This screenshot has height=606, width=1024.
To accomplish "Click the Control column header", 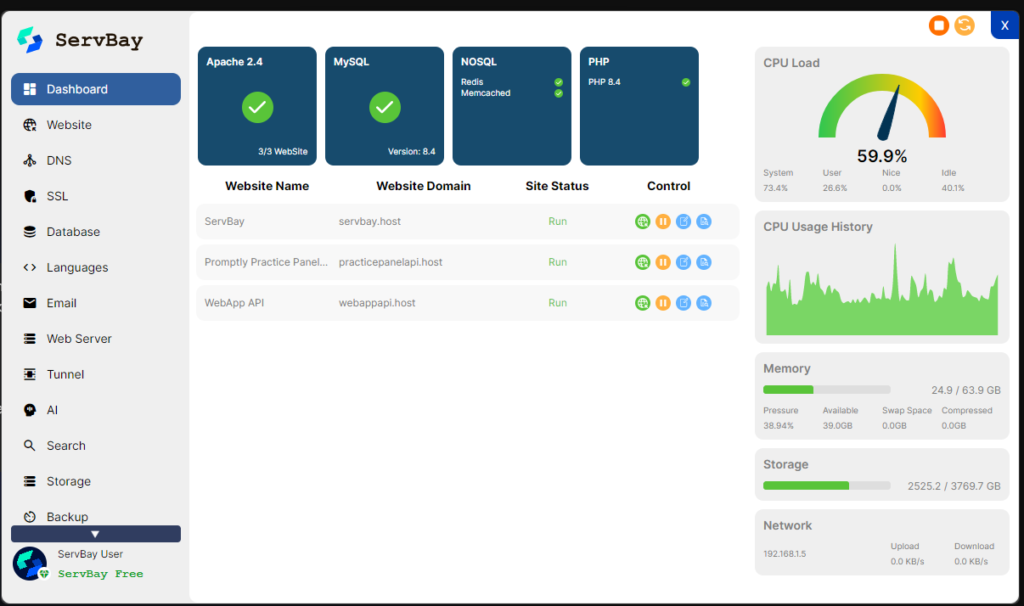I will point(669,186).
